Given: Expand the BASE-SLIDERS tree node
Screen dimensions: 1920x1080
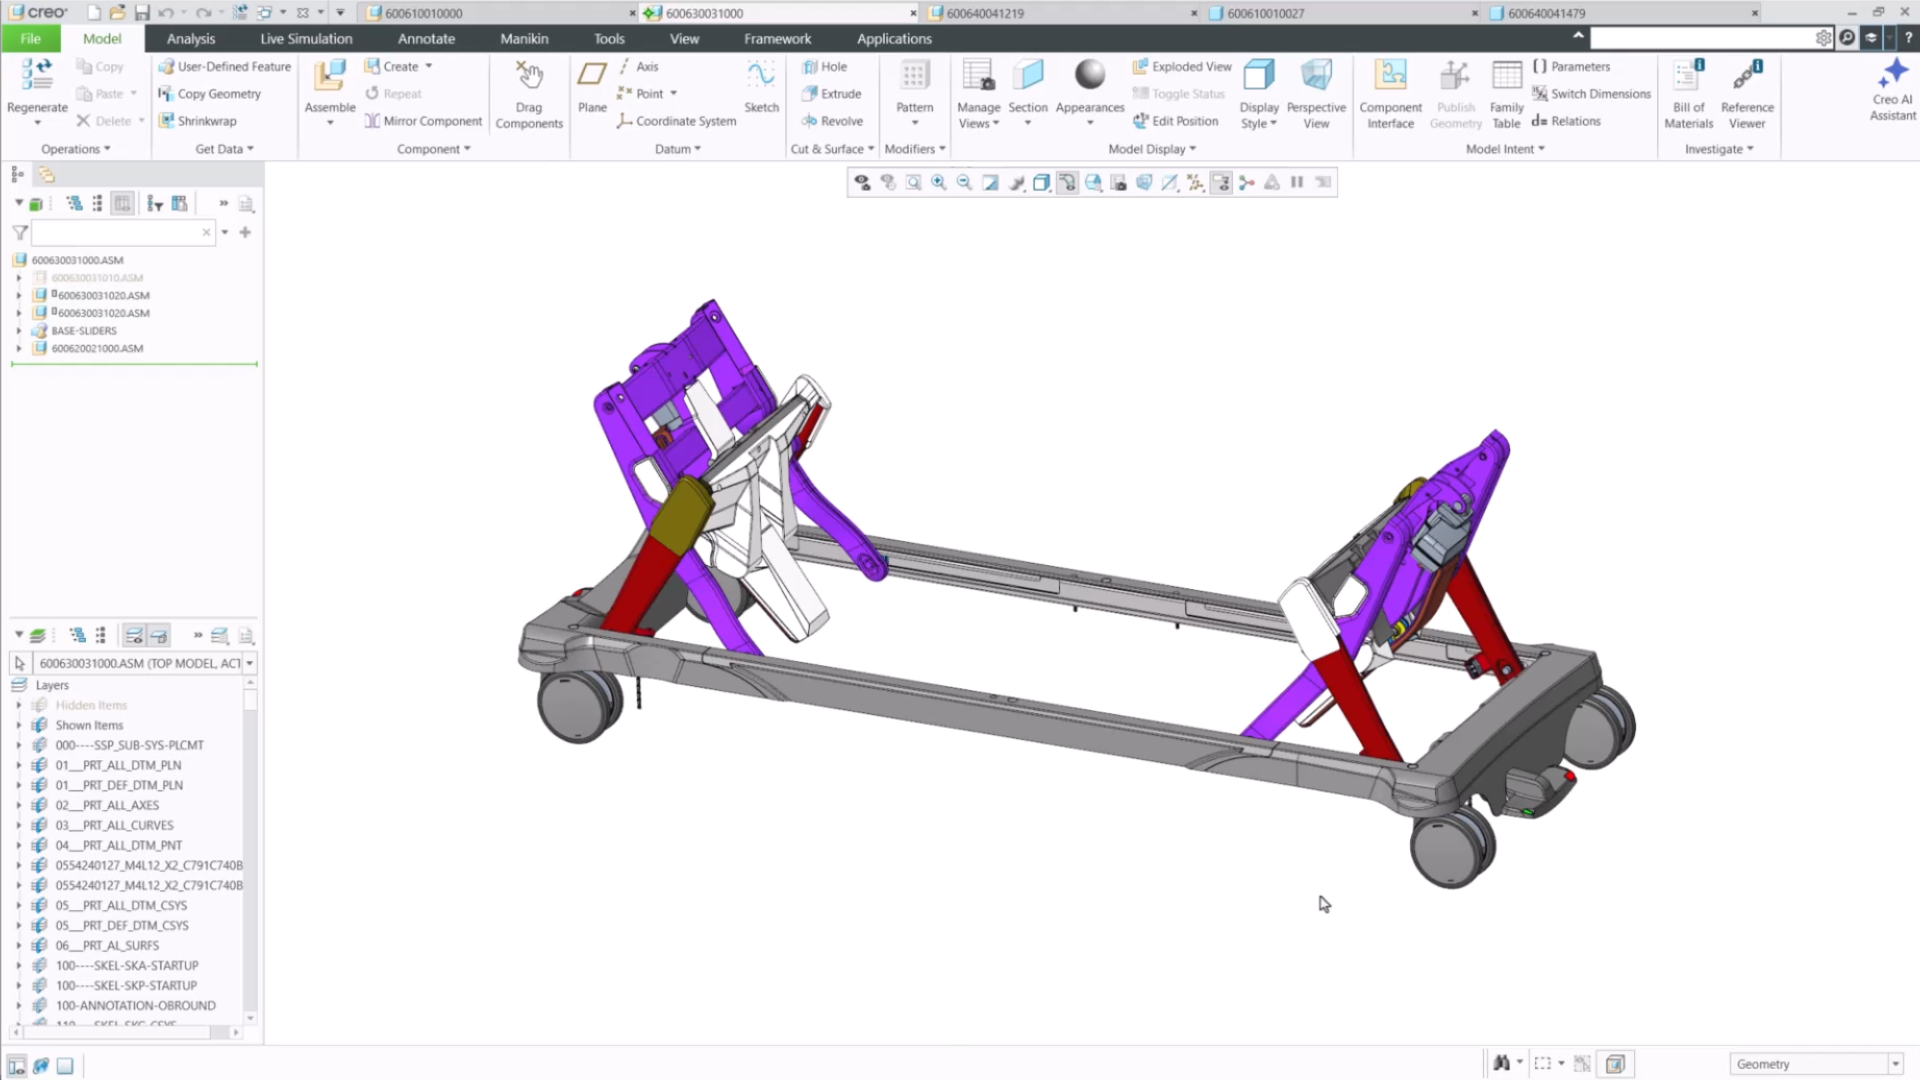Looking at the screenshot, I should pos(18,330).
